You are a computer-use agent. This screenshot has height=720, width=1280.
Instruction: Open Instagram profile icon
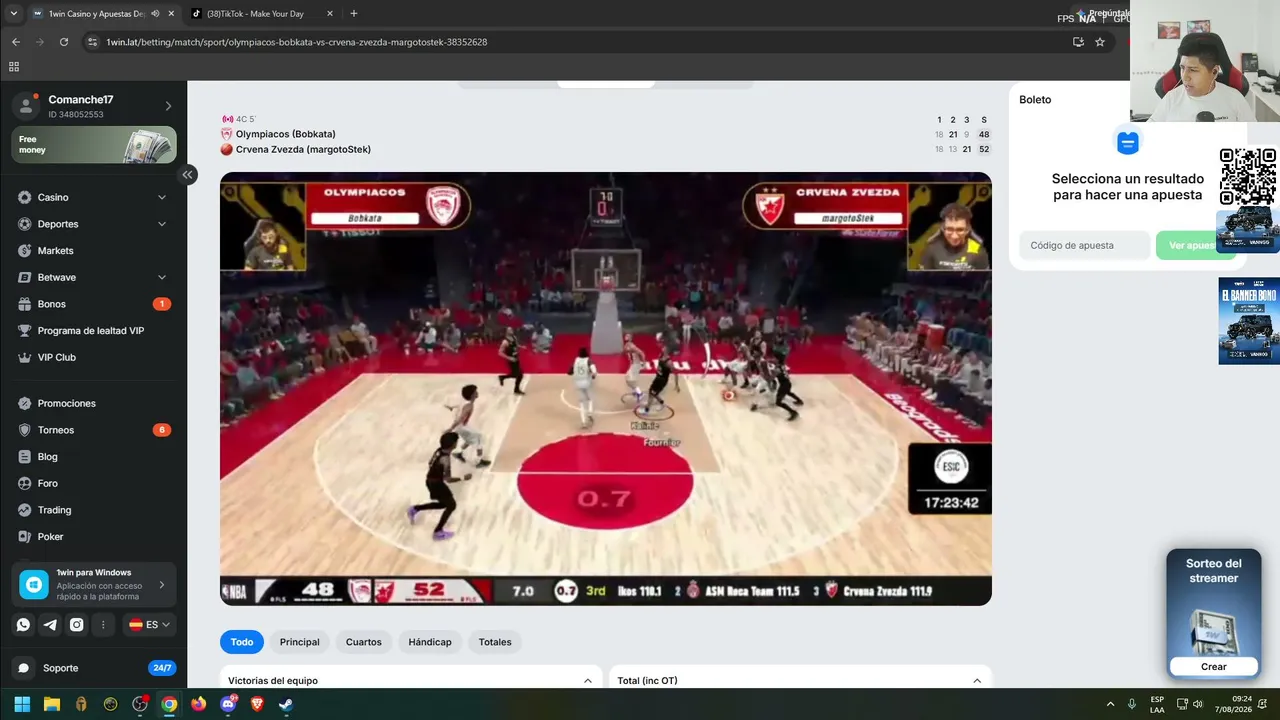tap(76, 625)
